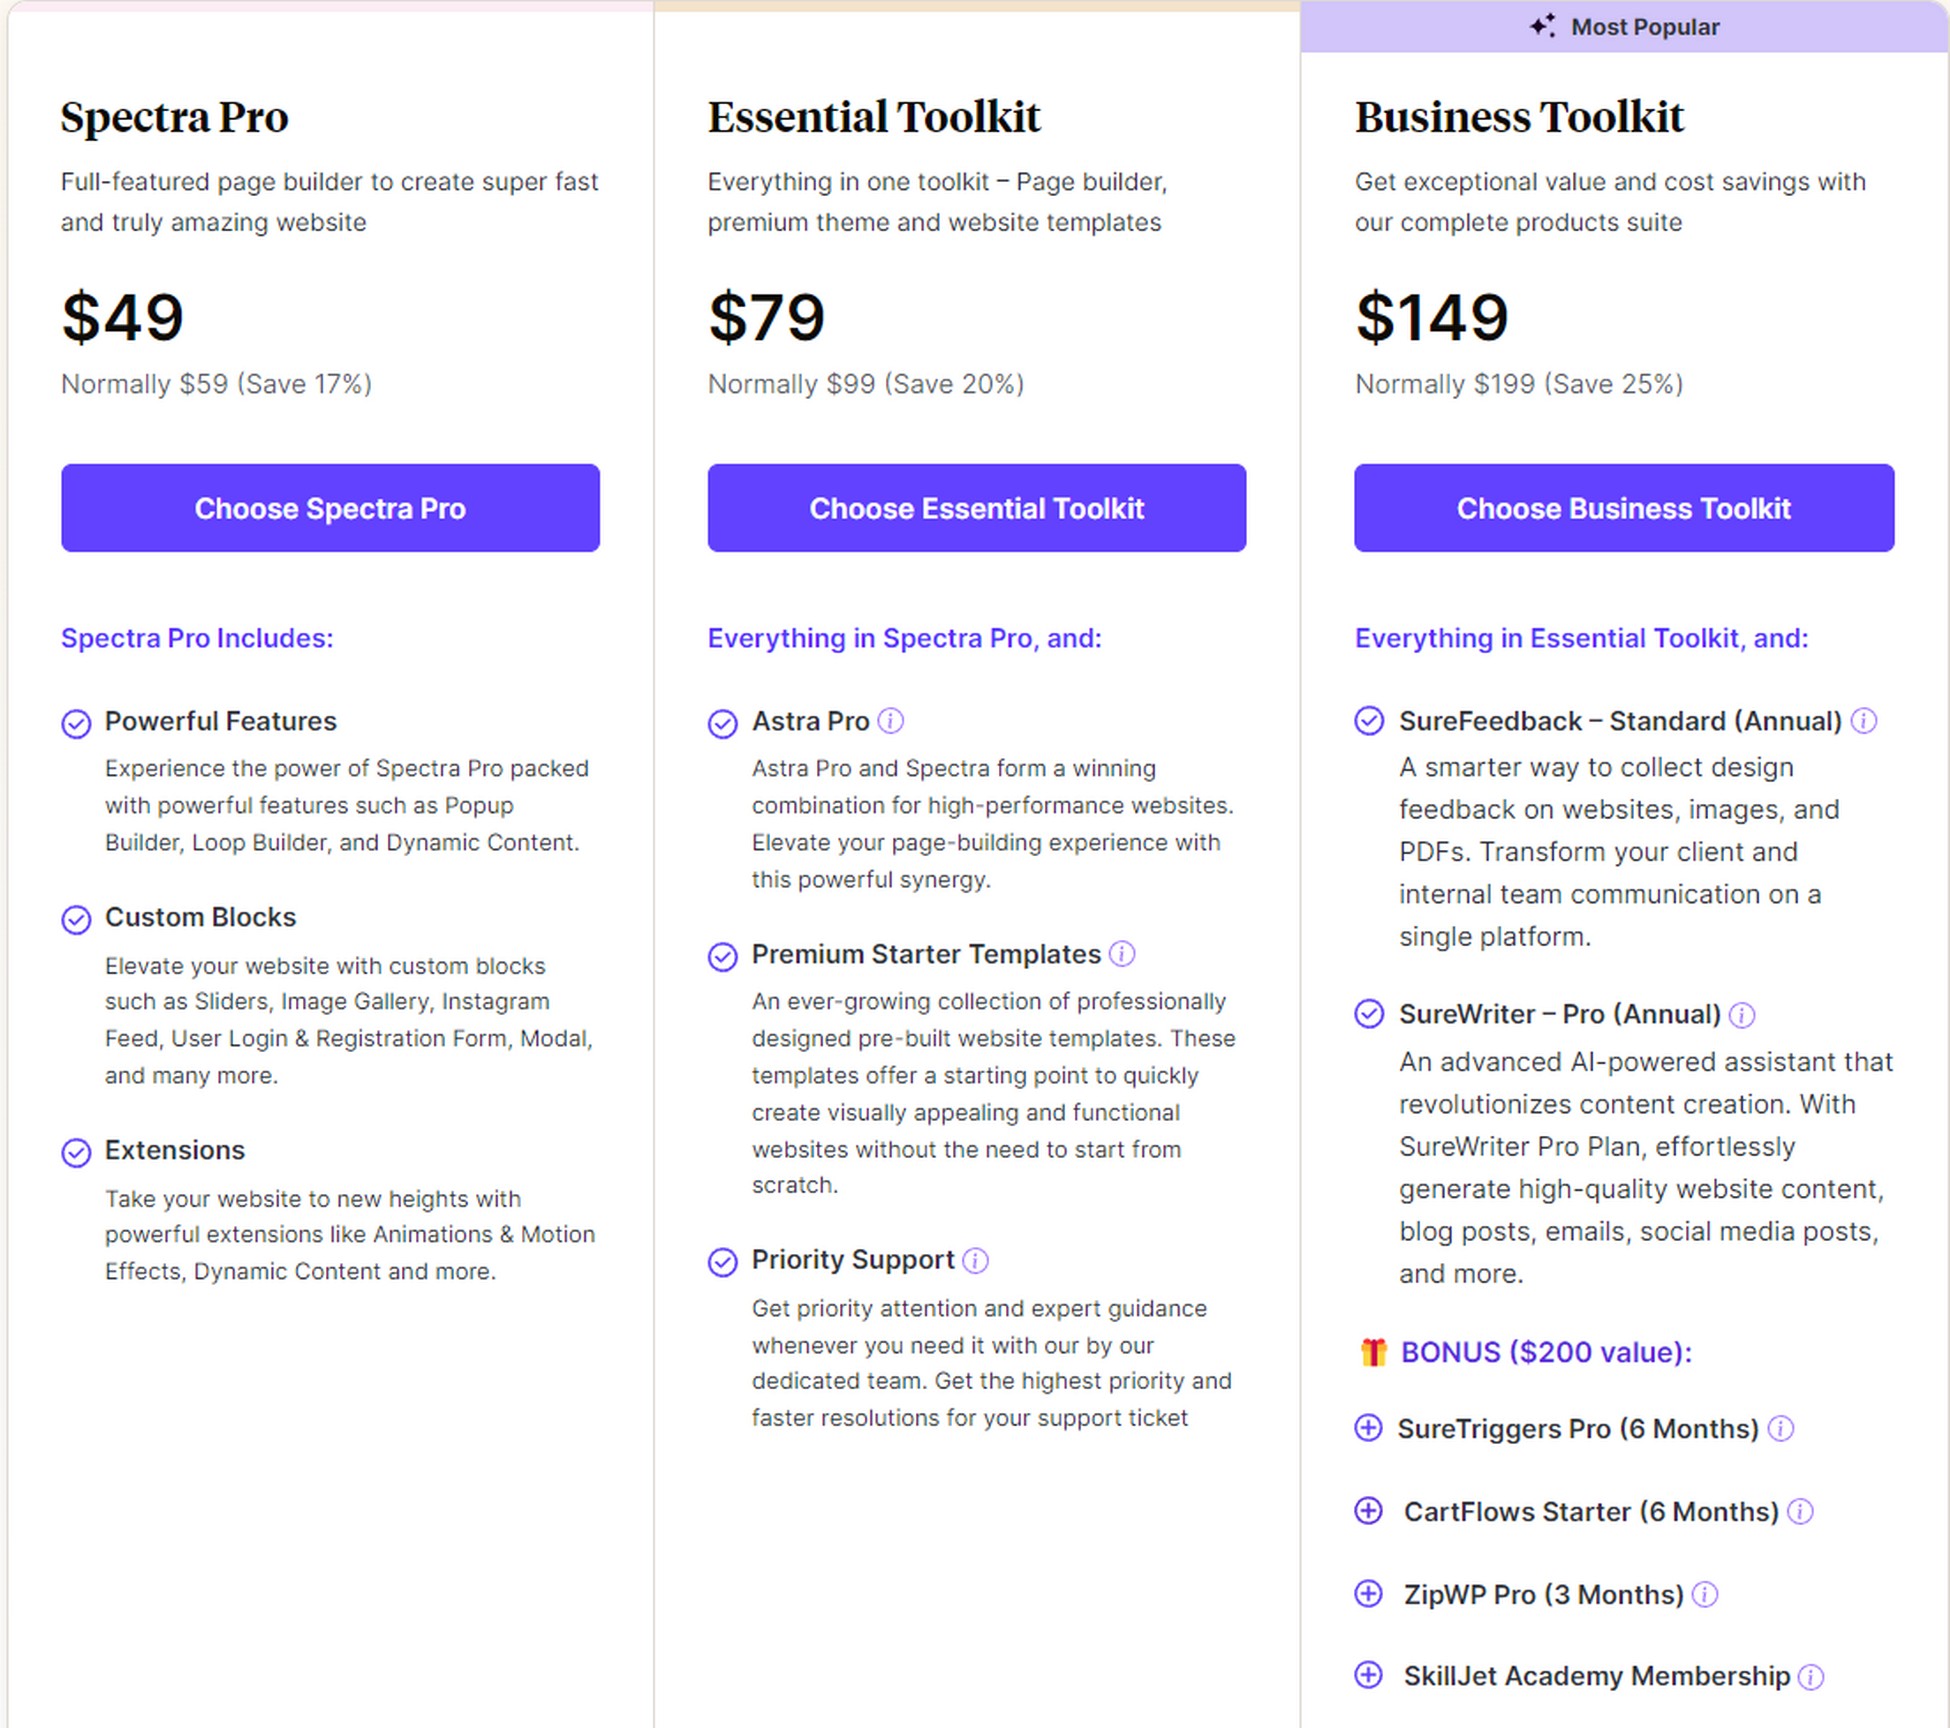Click the checkmark beside Extensions
This screenshot has width=1950, height=1728.
click(77, 1153)
